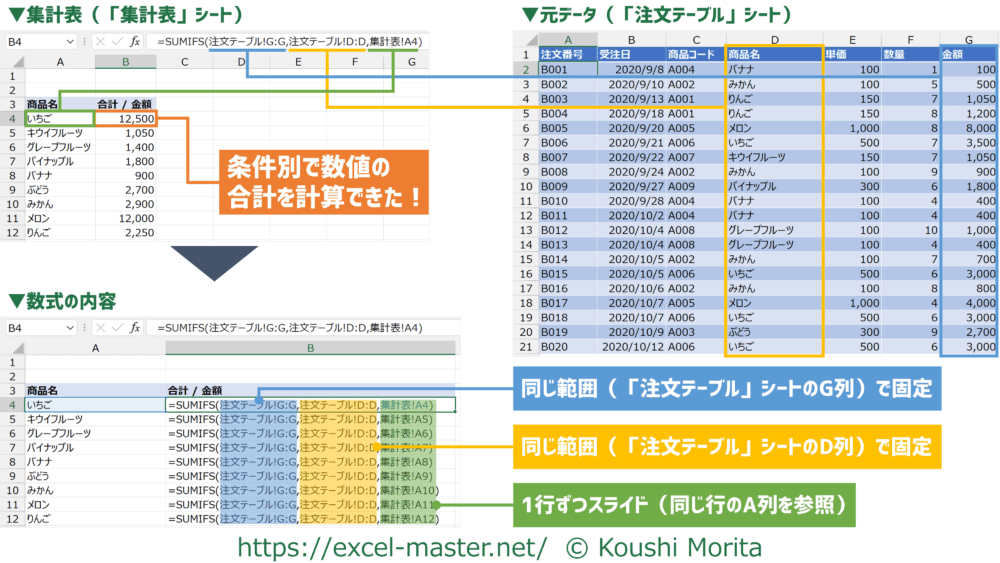The image size is (1000, 563).
Task: Click the fx Insert Function icon in lower formula bar
Action: (x=134, y=327)
